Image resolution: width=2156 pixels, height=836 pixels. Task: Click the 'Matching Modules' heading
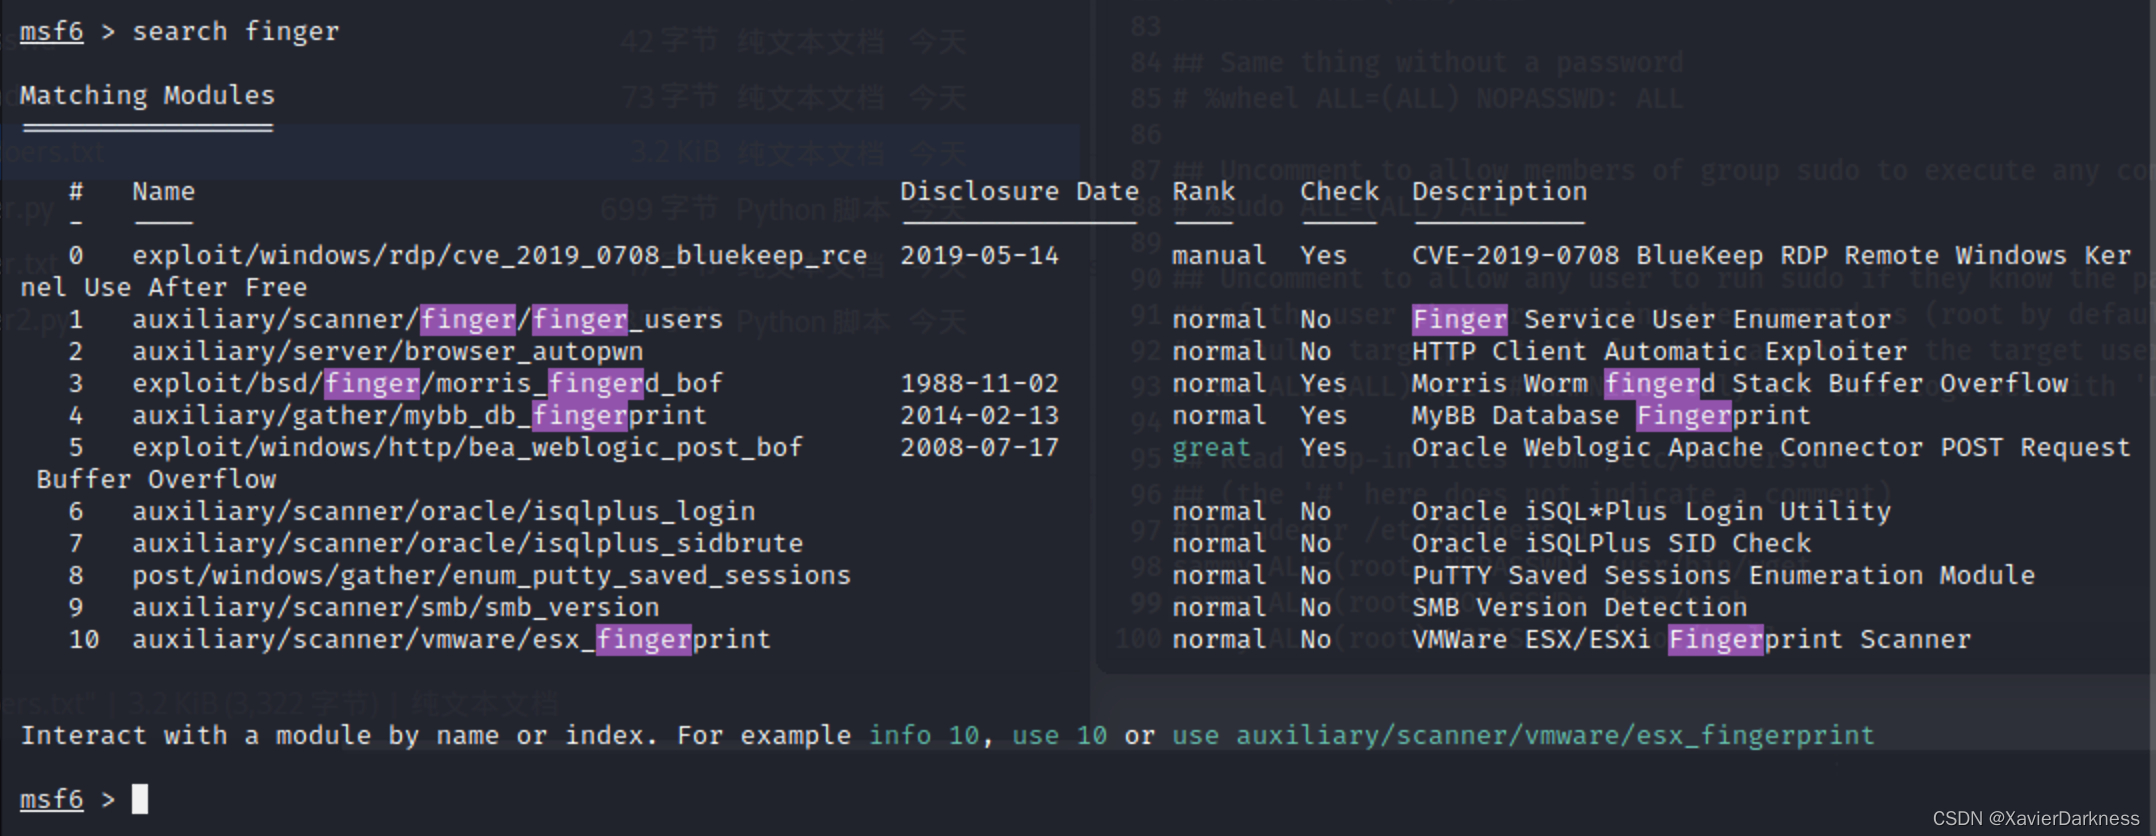tap(147, 96)
